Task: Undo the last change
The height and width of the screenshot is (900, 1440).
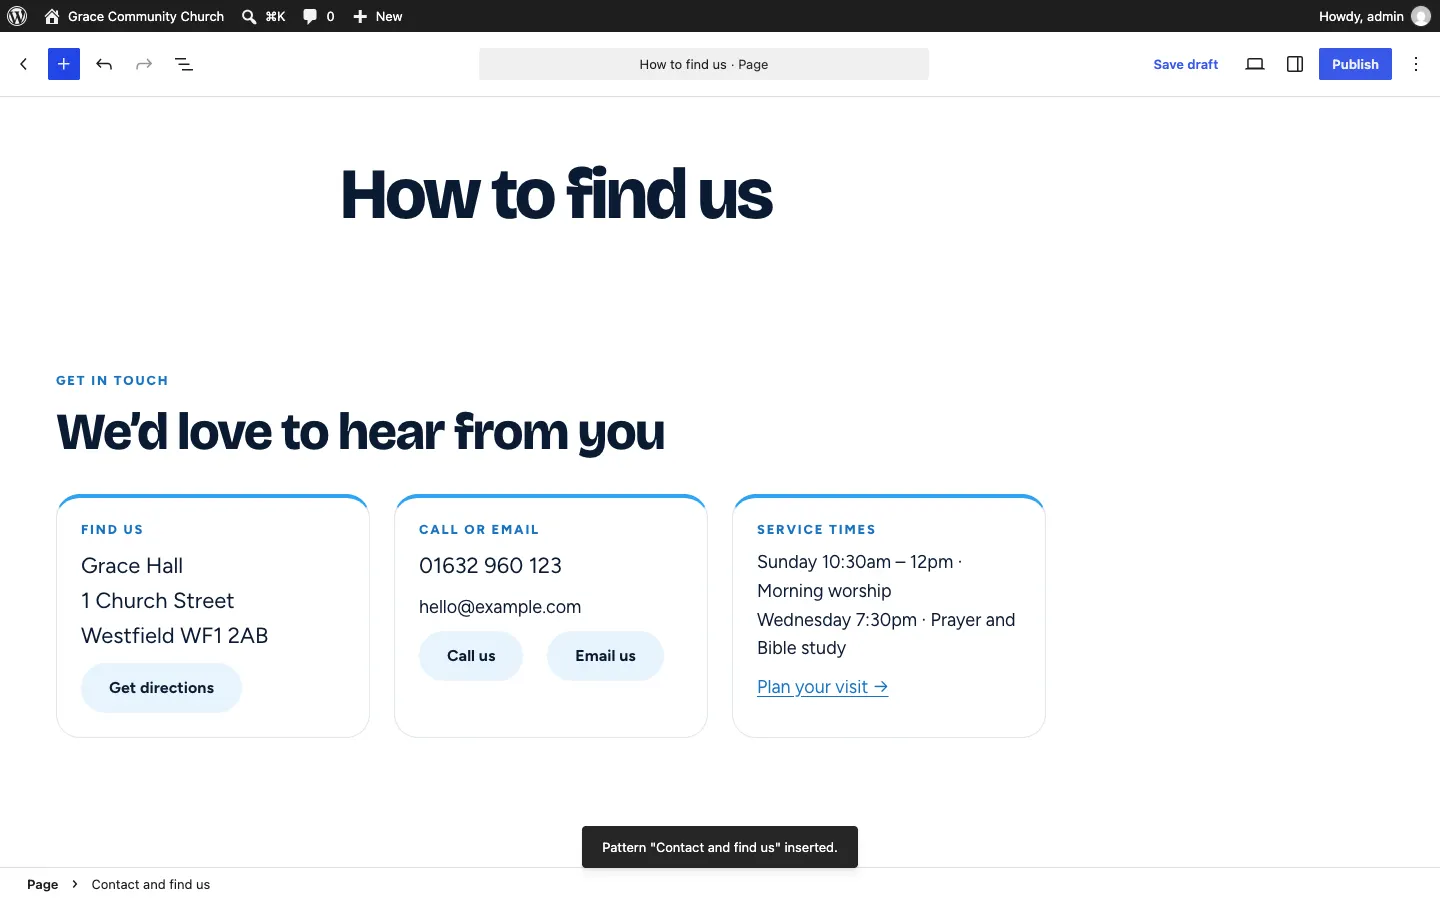Action: 104,64
